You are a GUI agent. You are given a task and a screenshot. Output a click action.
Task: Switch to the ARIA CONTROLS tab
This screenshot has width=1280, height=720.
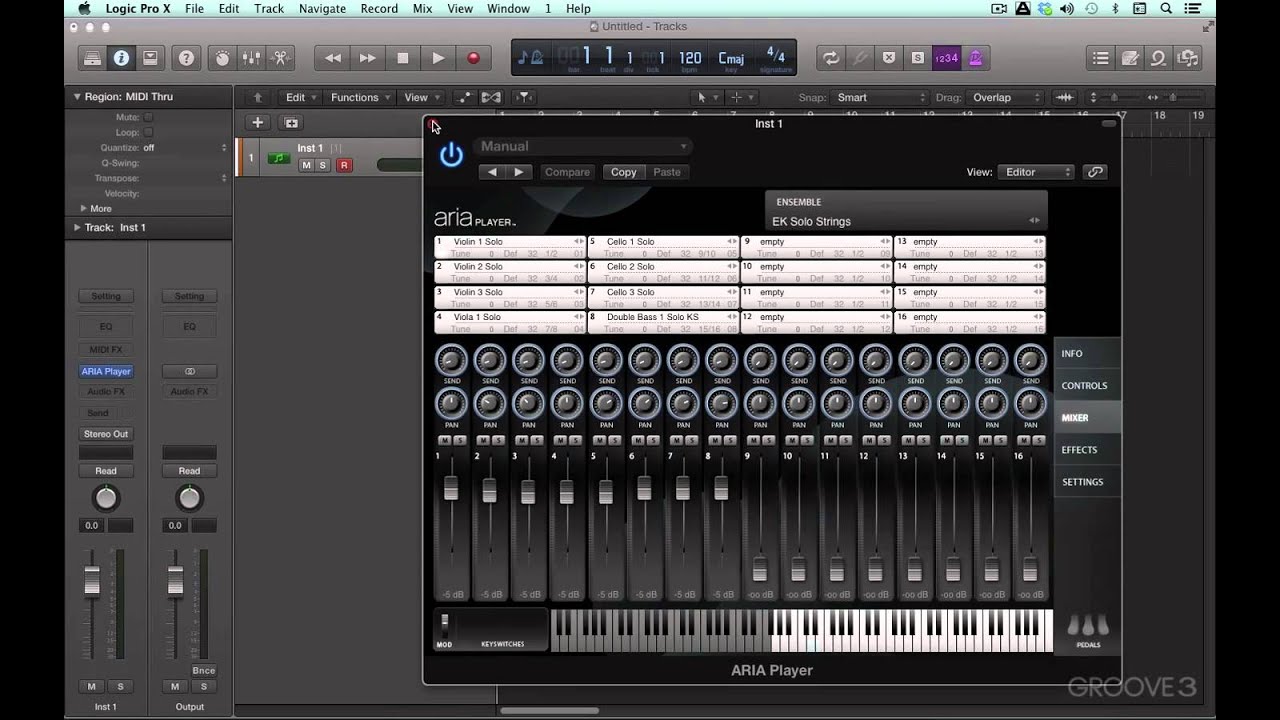(x=1087, y=385)
